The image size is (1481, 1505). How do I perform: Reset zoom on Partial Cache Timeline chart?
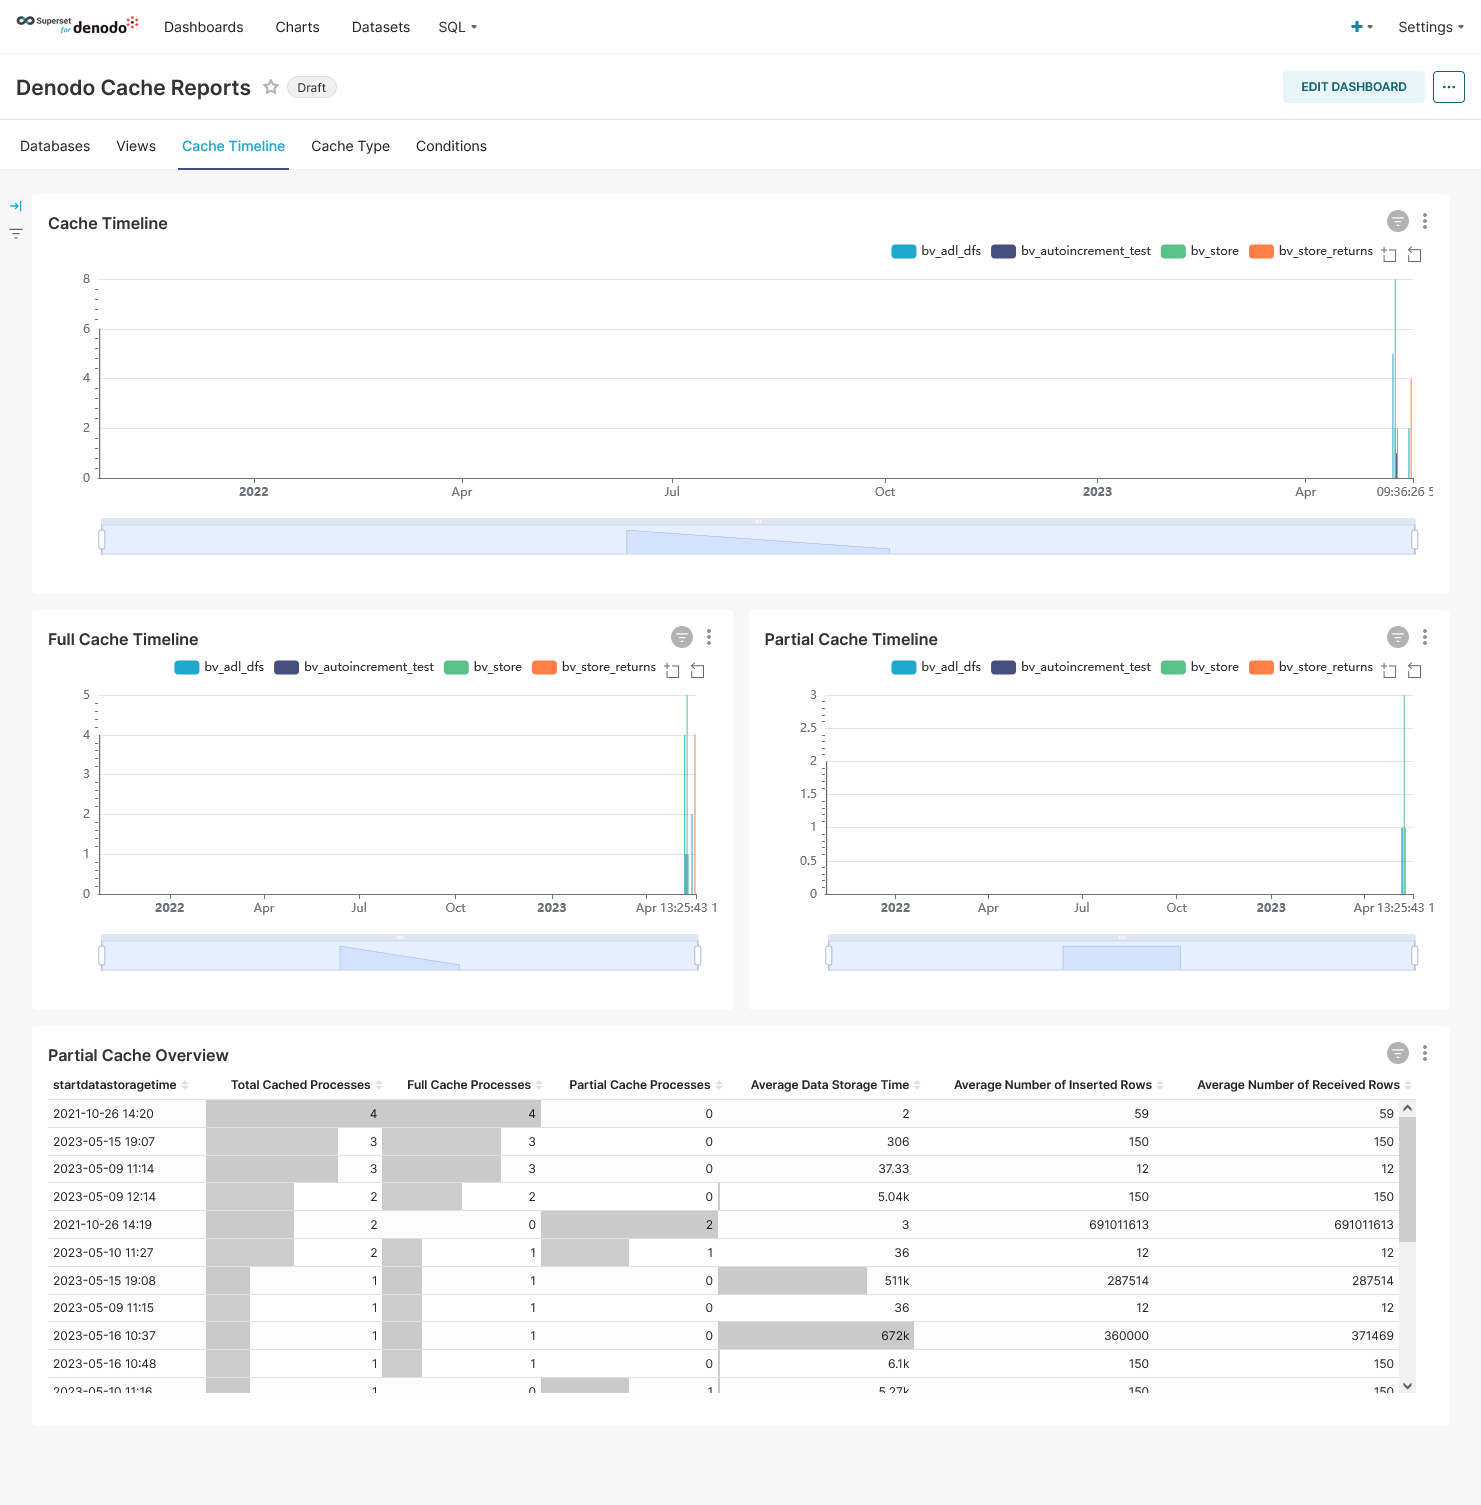click(1414, 670)
